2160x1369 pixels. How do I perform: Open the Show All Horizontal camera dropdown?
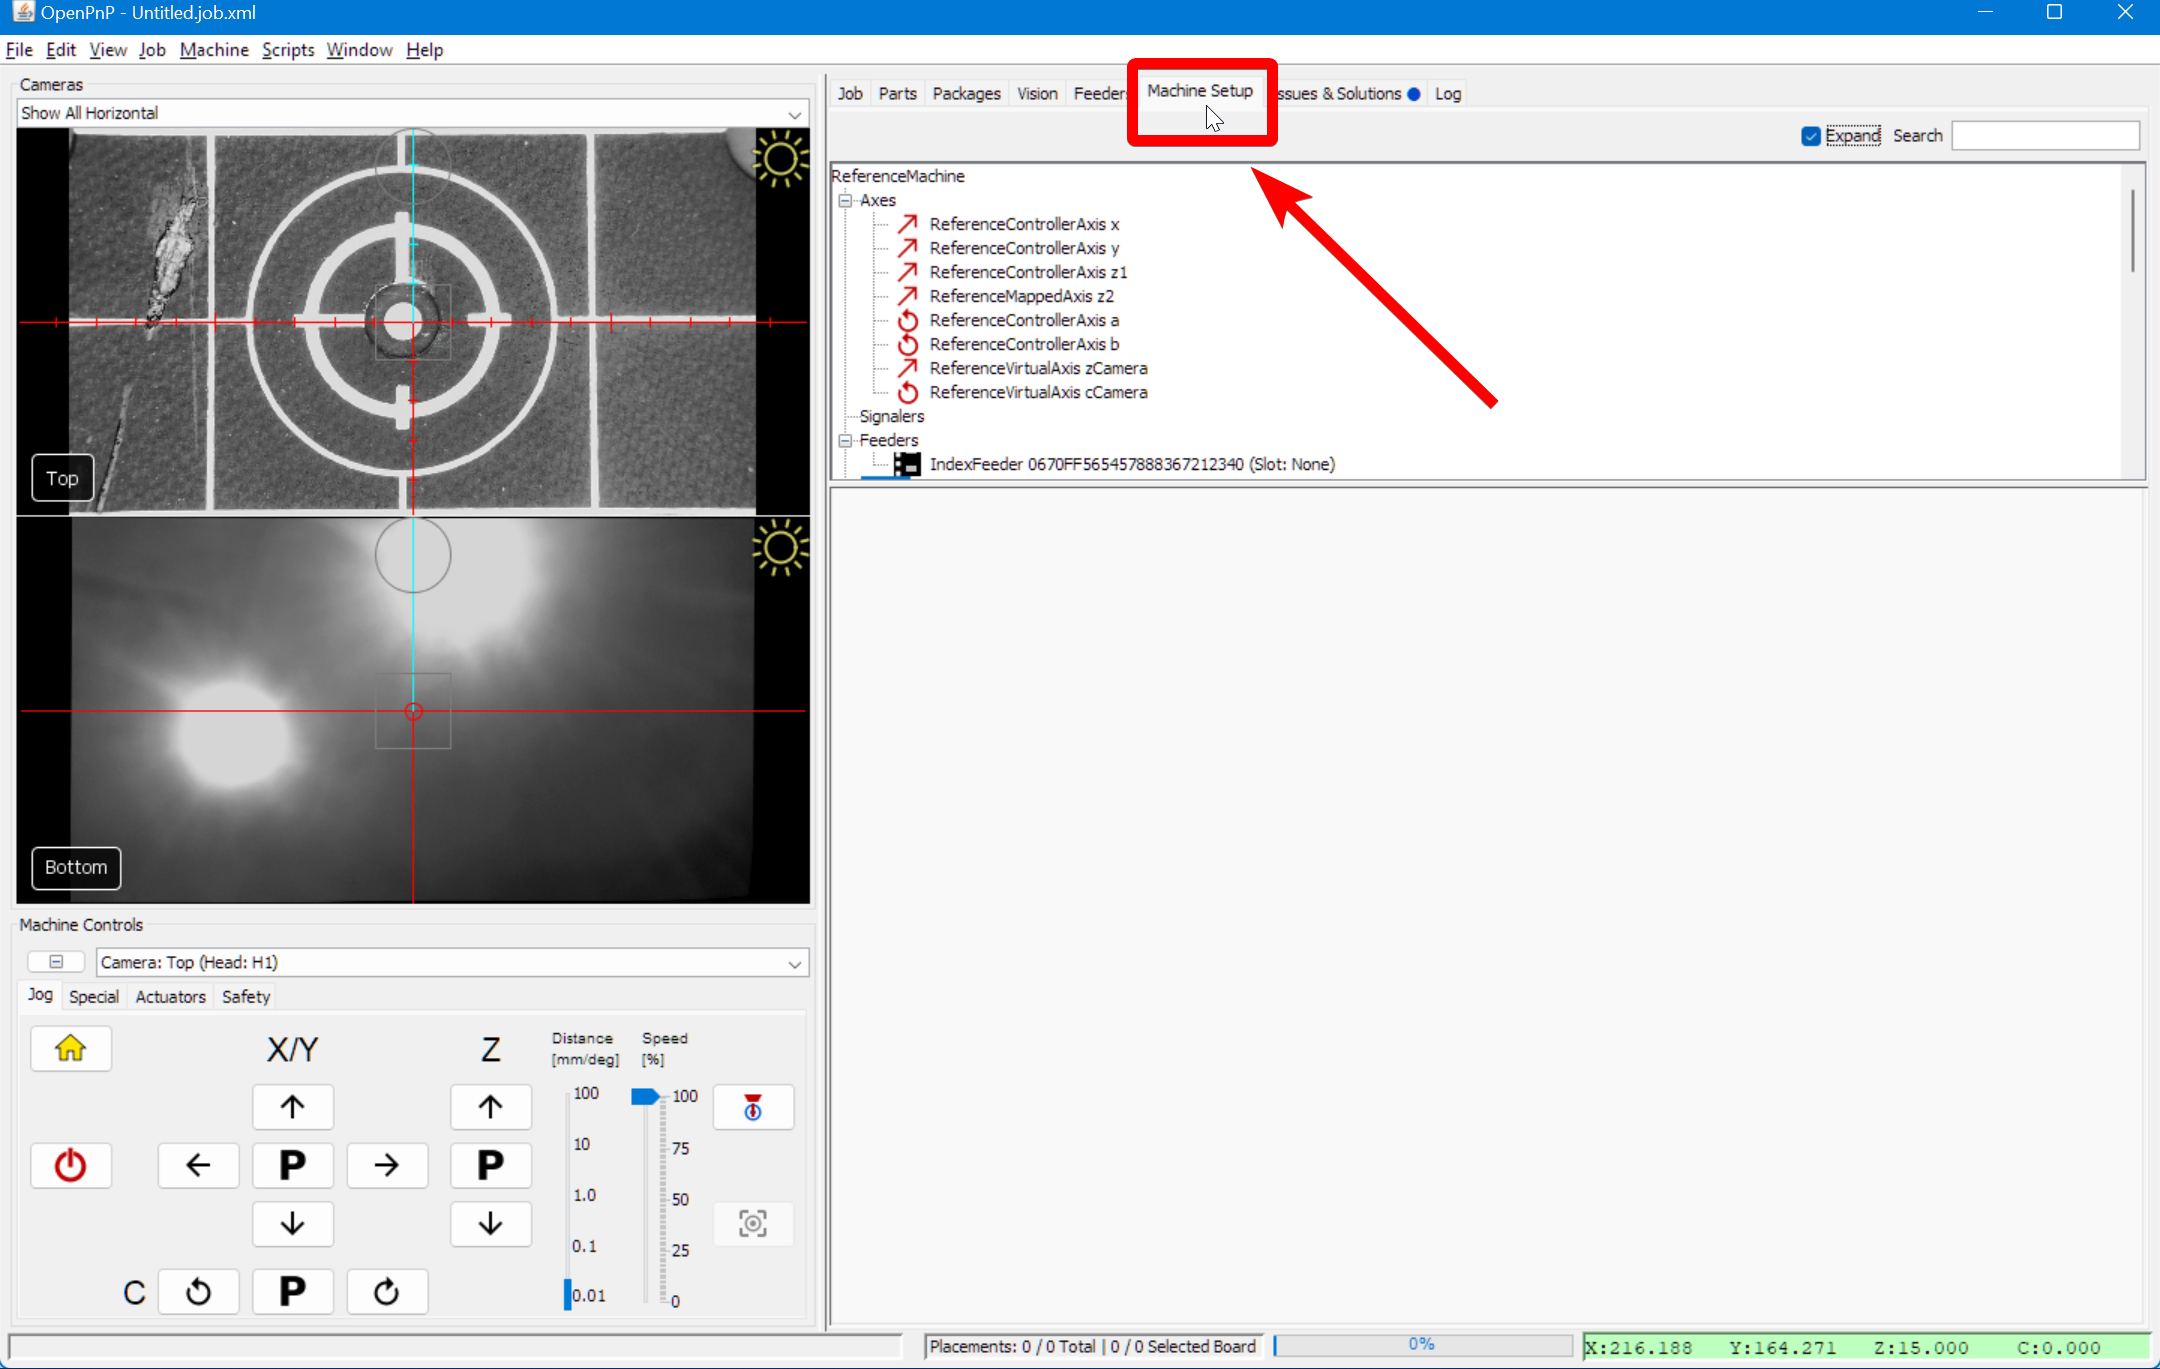pyautogui.click(x=794, y=114)
